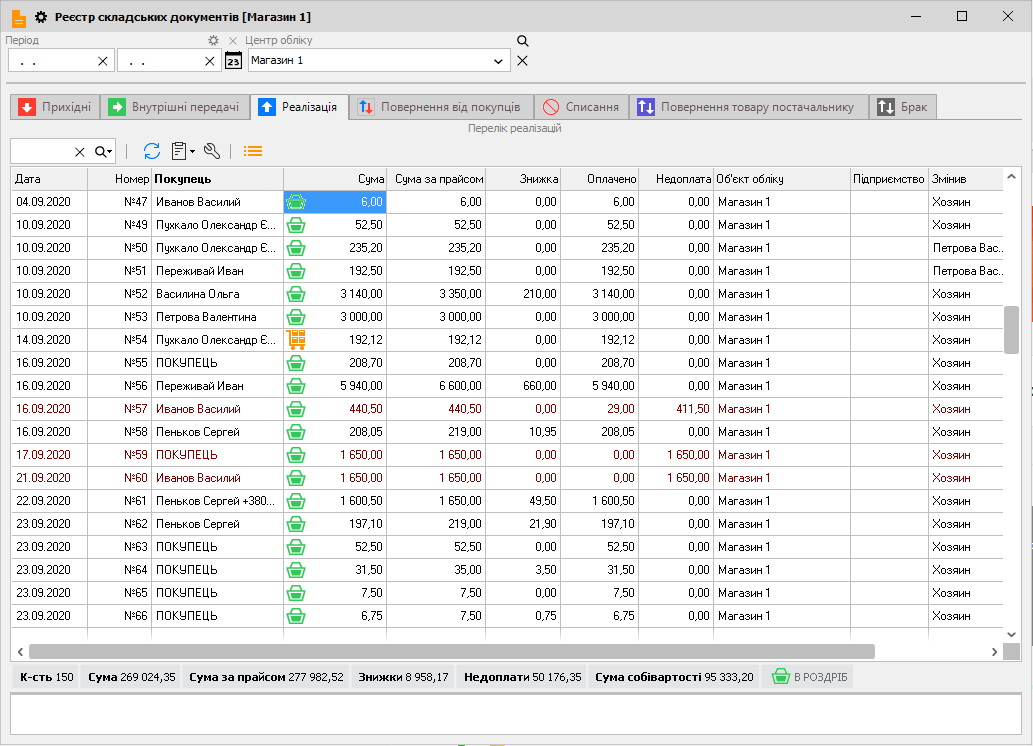Sort by the Недоплата column header
This screenshot has height=746, width=1033.
pyautogui.click(x=675, y=179)
